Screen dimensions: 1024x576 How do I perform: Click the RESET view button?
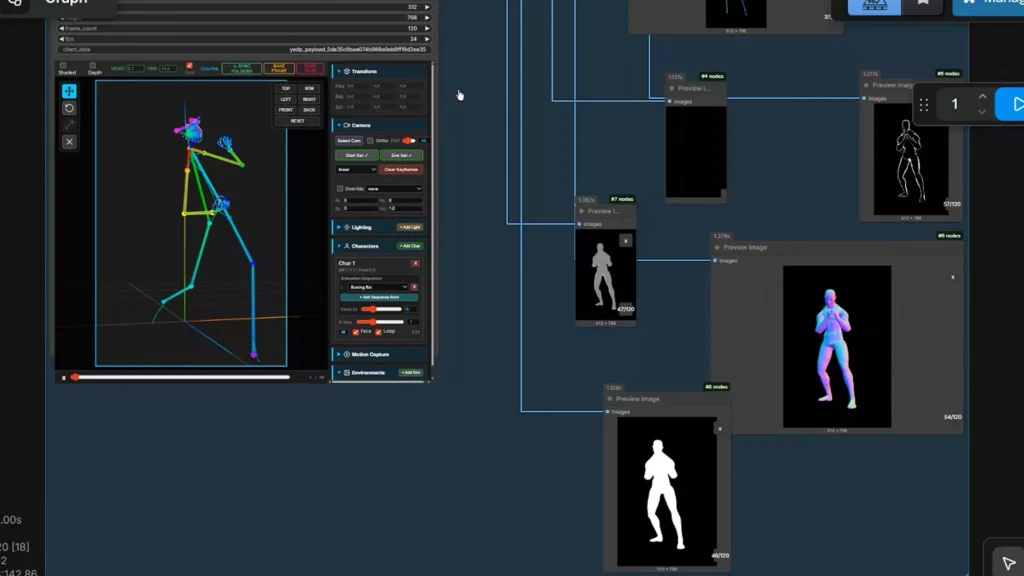(297, 121)
